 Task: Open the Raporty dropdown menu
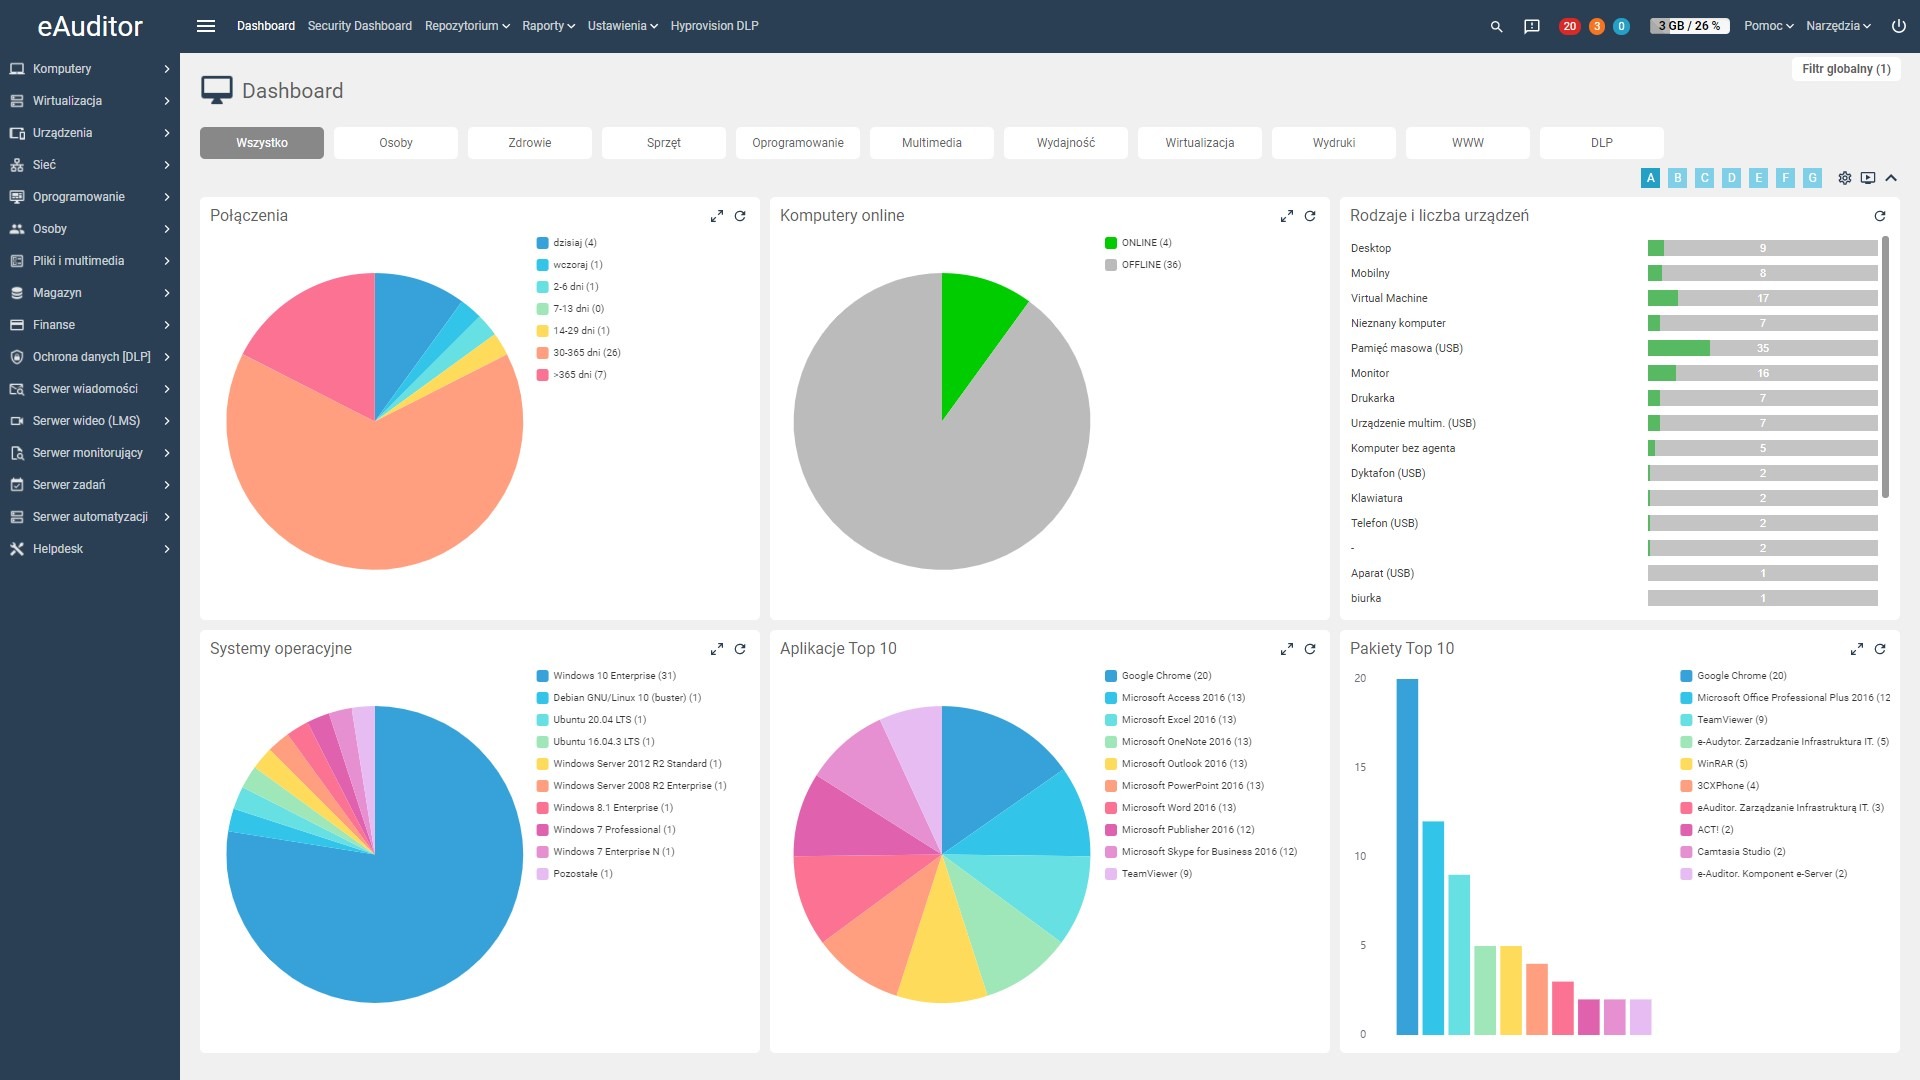coord(548,26)
